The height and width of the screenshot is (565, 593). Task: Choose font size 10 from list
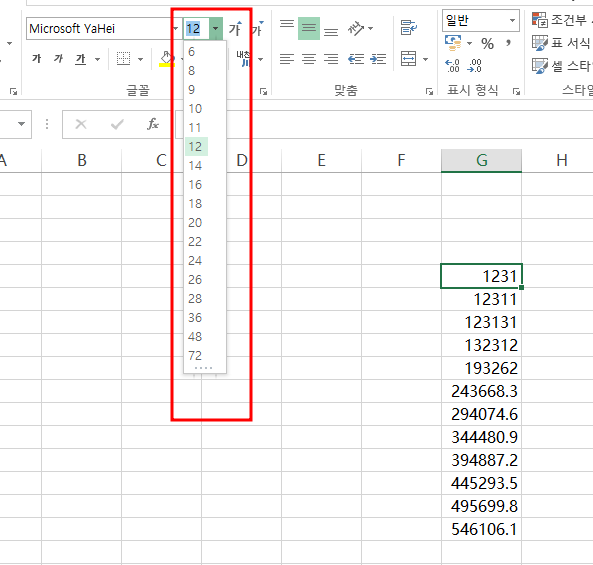click(x=205, y=109)
